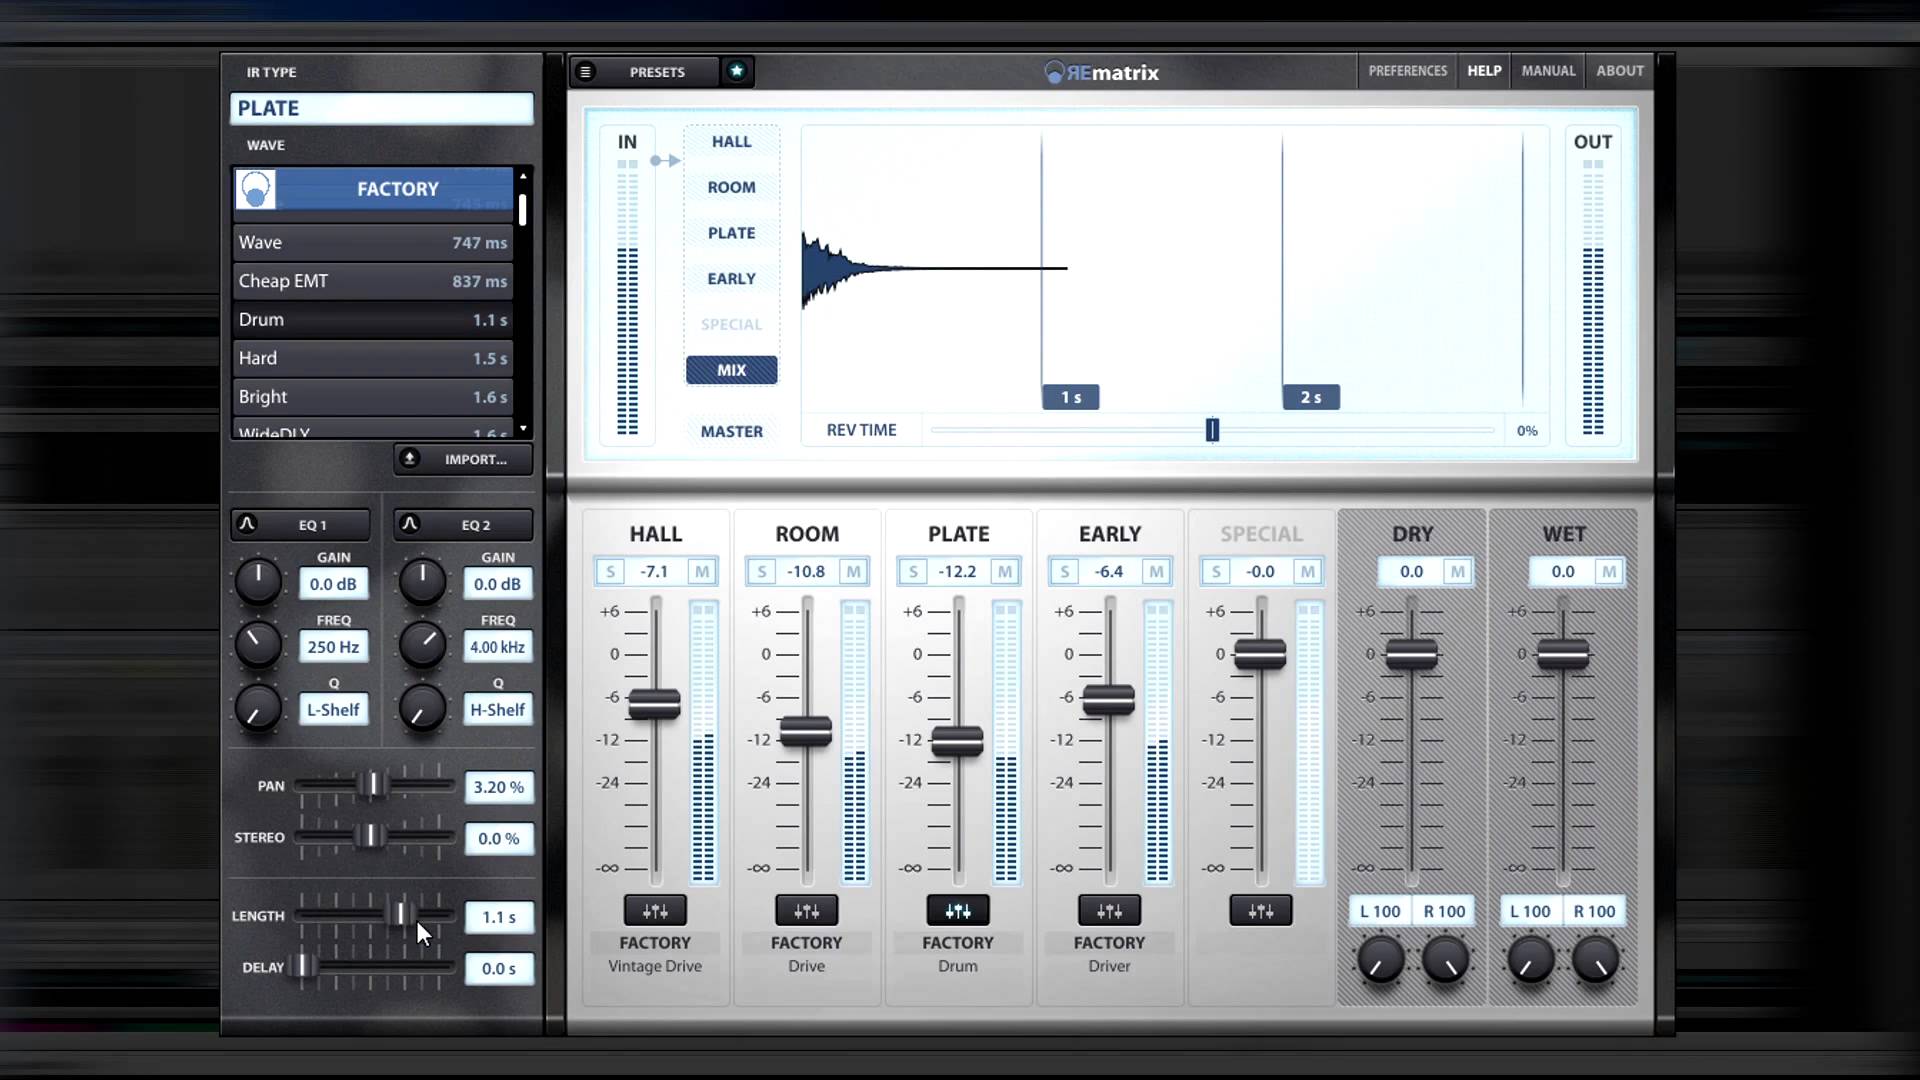Click the star favorite preset icon
Image resolution: width=1920 pixels, height=1080 pixels.
pyautogui.click(x=737, y=71)
